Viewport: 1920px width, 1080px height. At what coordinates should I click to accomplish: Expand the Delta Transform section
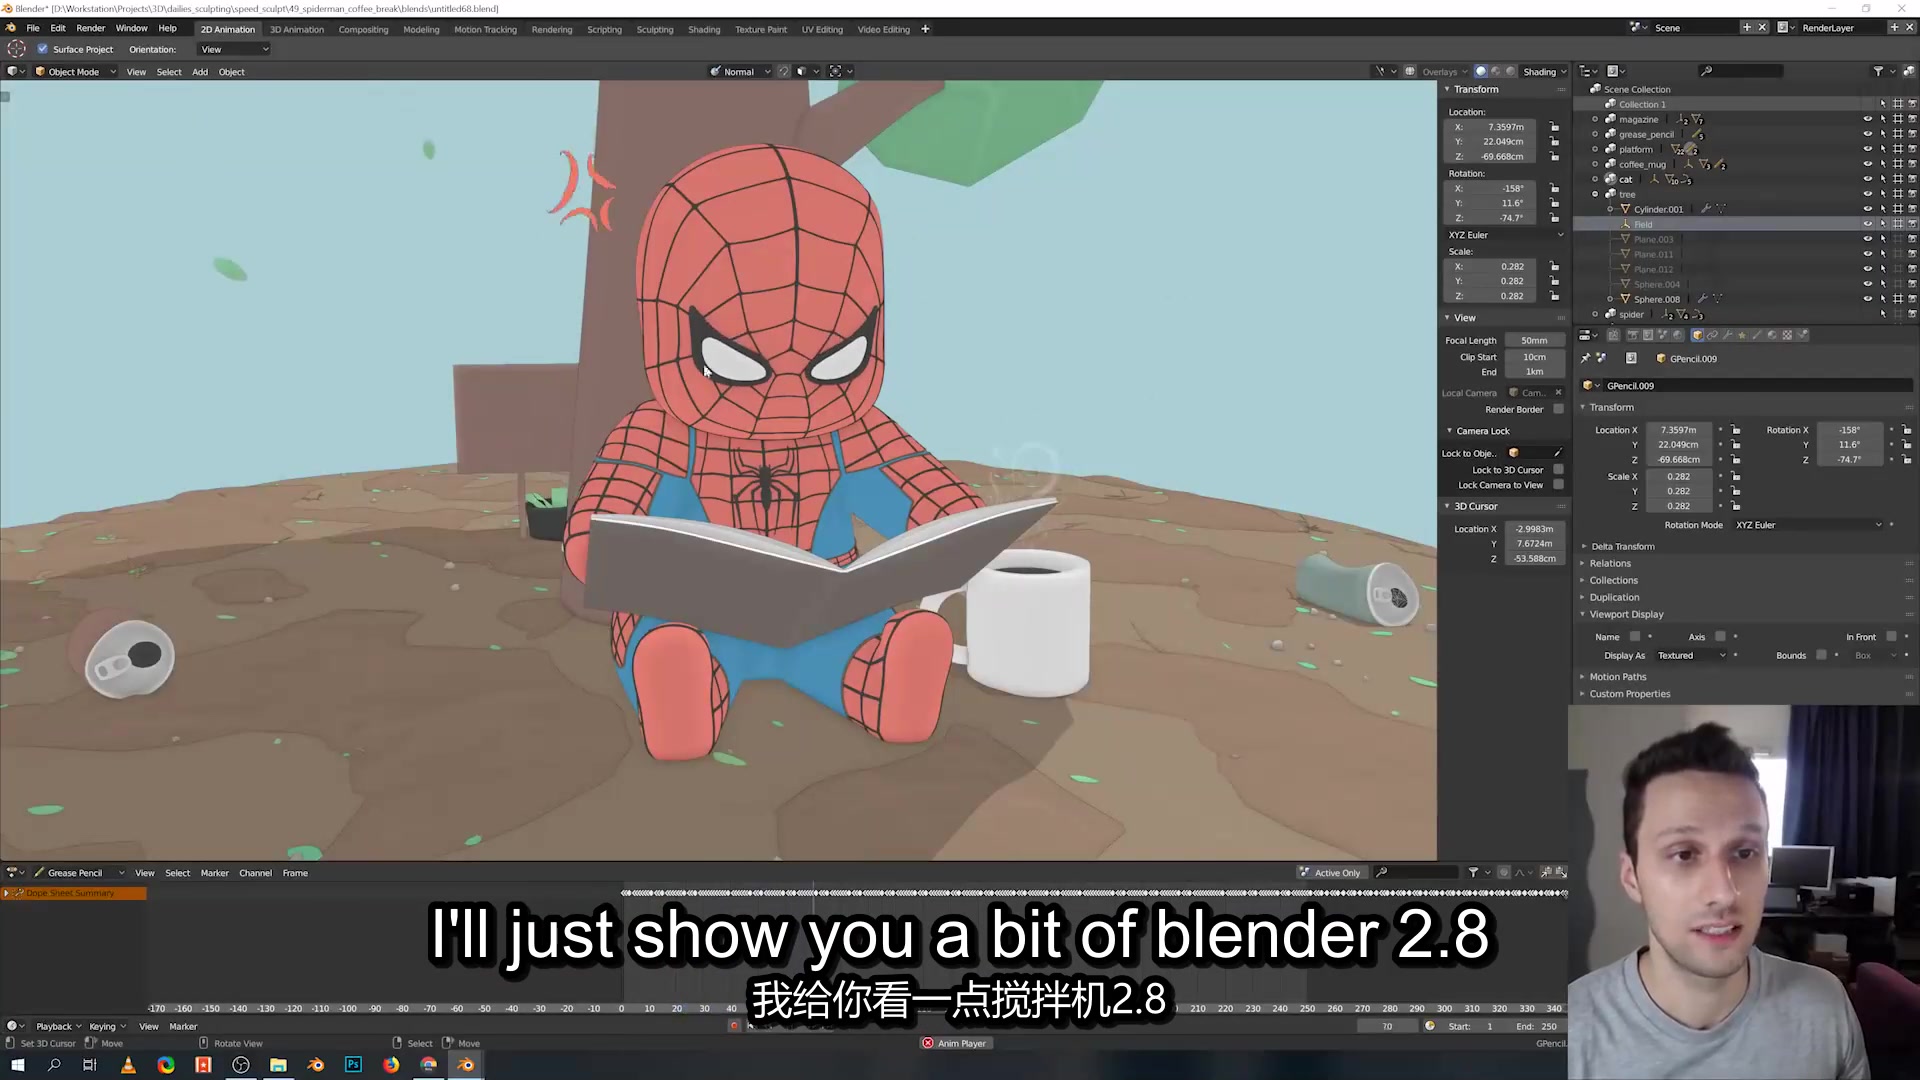coord(1622,546)
